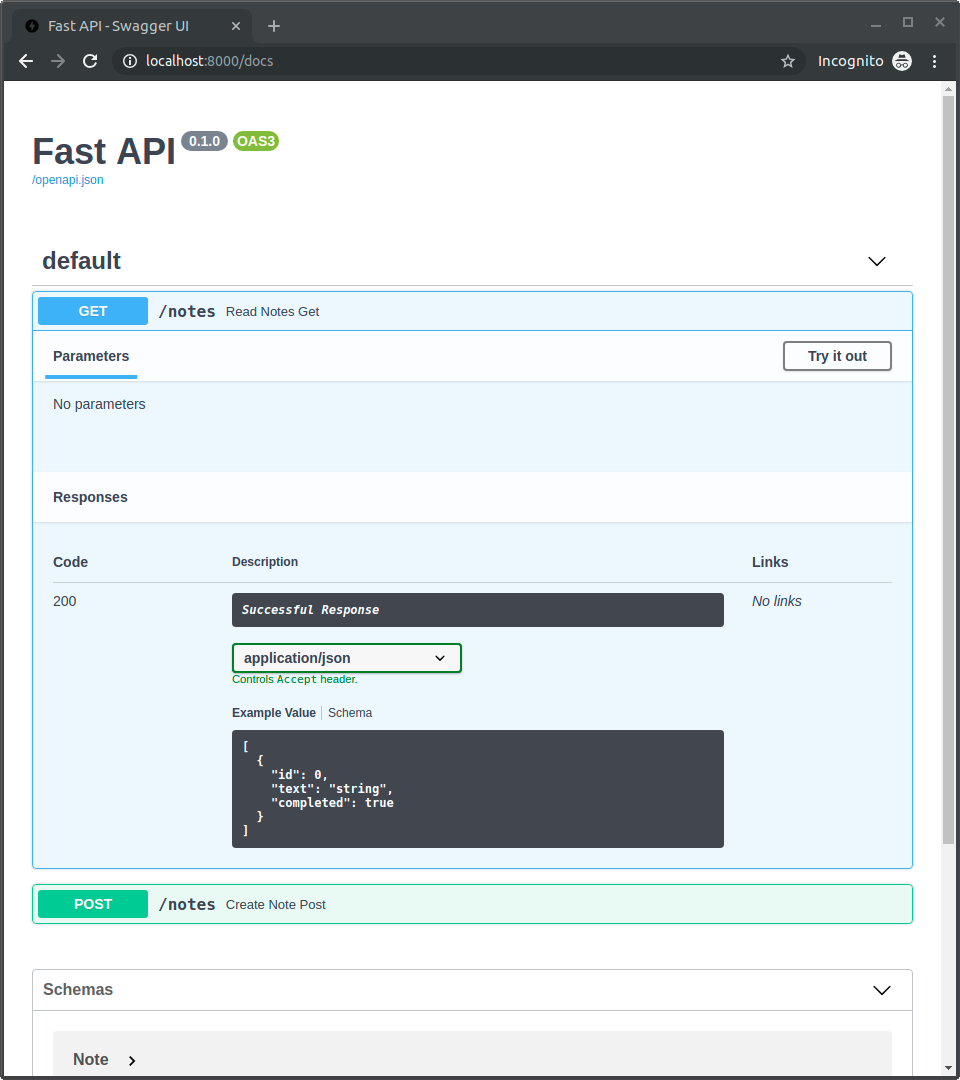Collapse the Schemas section chevron
The width and height of the screenshot is (960, 1080).
(882, 990)
